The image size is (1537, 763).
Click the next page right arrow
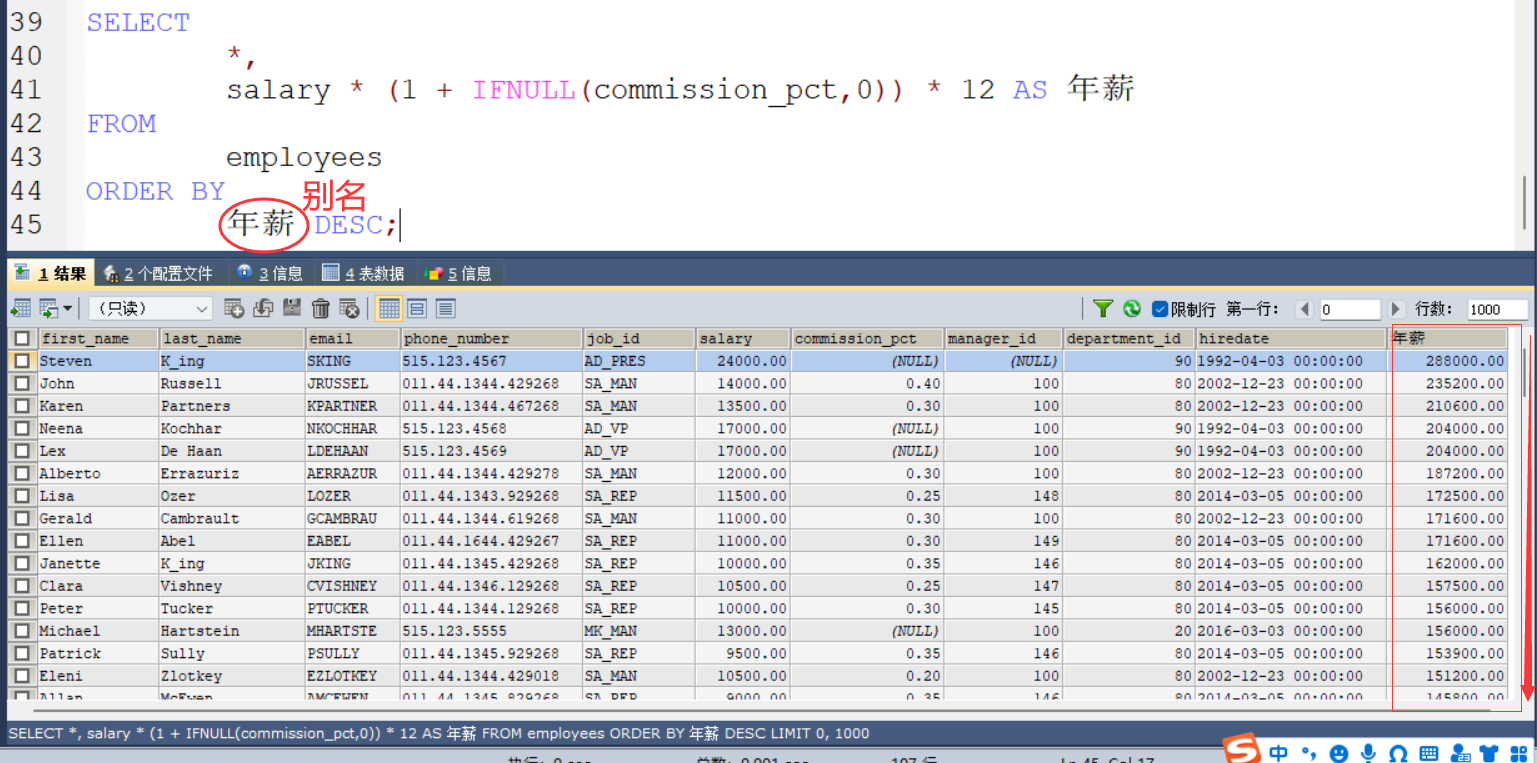click(x=1396, y=309)
